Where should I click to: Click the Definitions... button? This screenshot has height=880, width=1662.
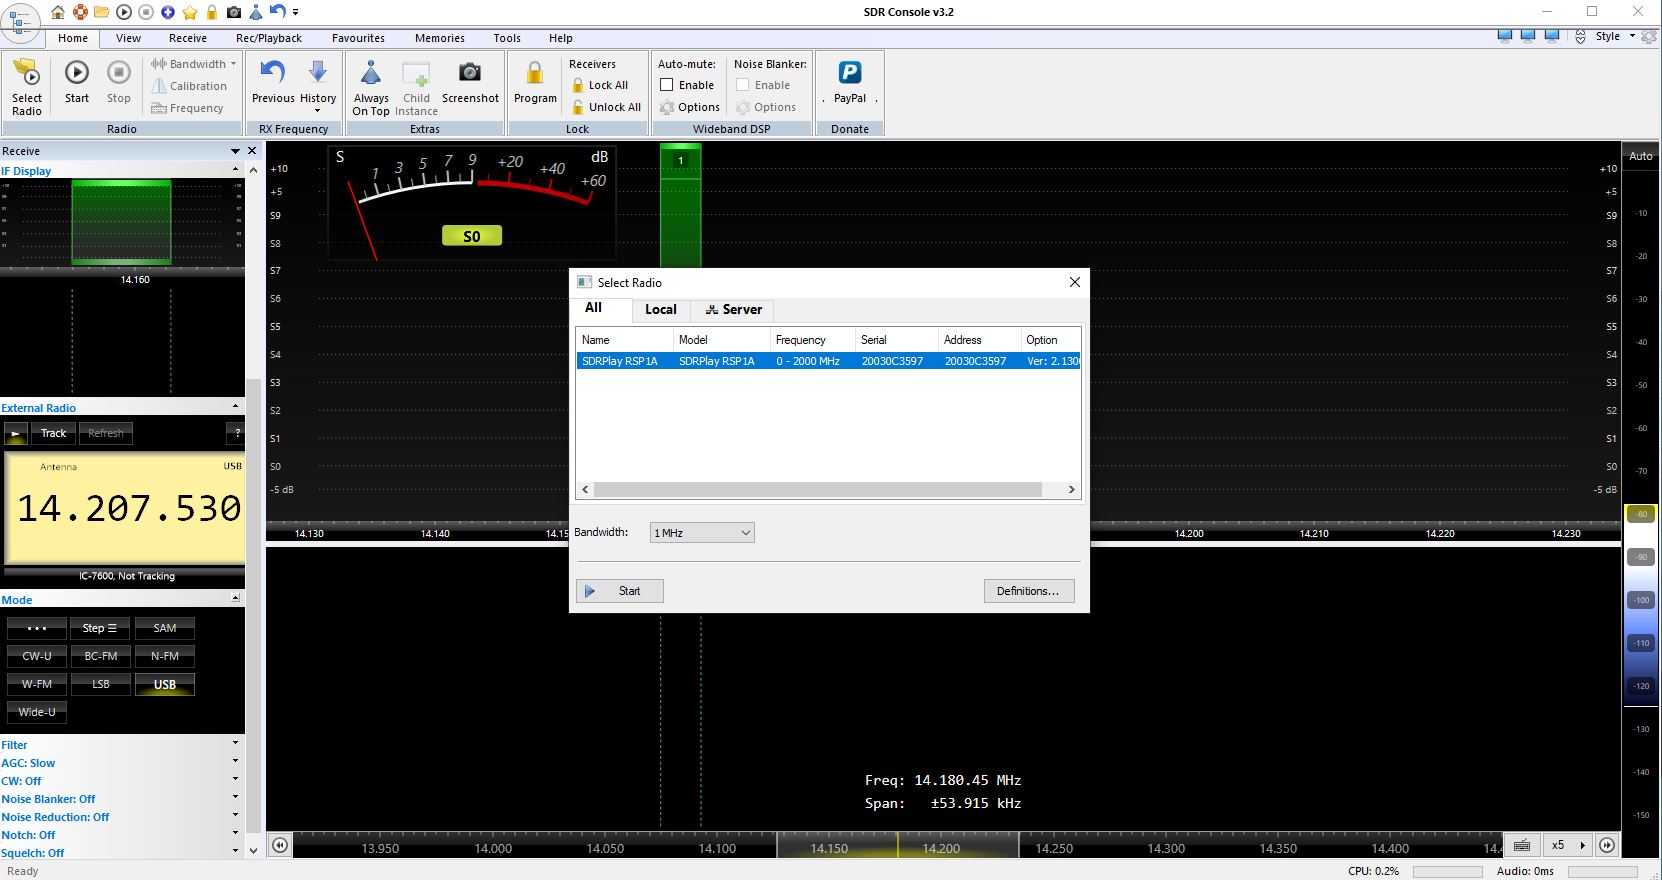pos(1028,591)
